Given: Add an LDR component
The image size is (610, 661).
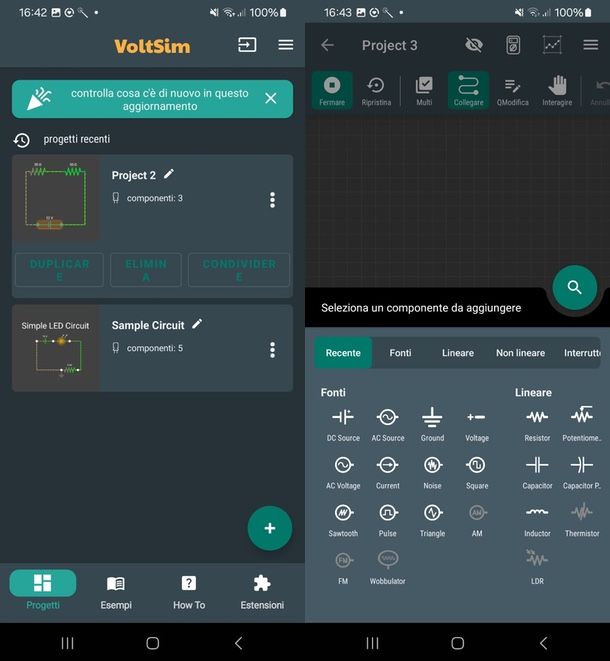Looking at the screenshot, I should click(x=537, y=567).
